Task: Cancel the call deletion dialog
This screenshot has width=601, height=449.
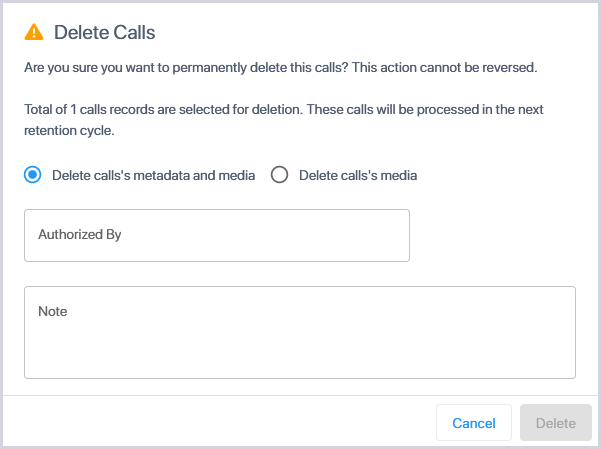Action: coord(474,423)
